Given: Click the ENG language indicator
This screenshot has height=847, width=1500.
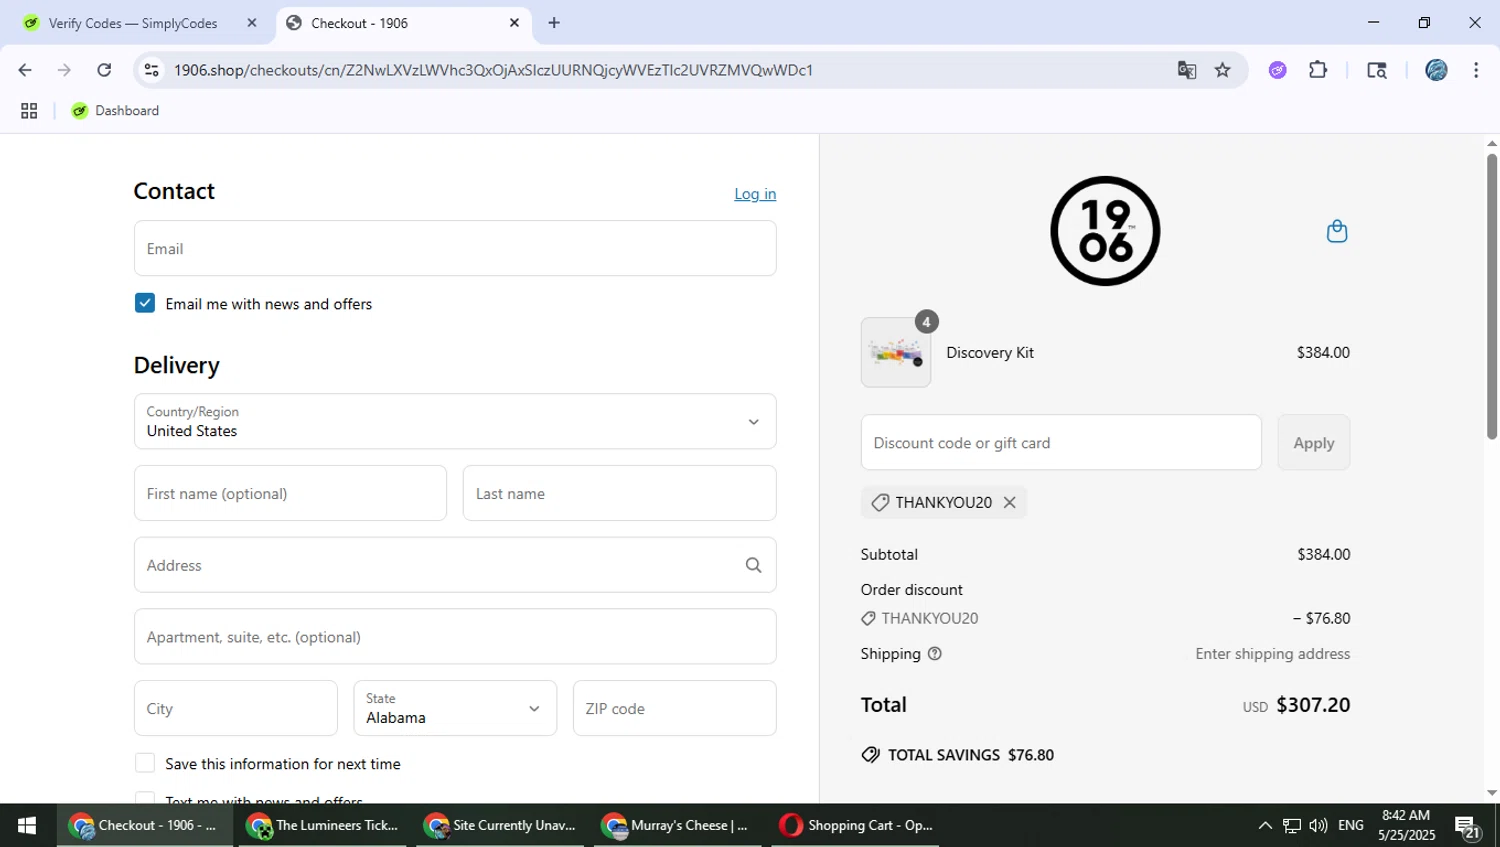Looking at the screenshot, I should coord(1351,825).
